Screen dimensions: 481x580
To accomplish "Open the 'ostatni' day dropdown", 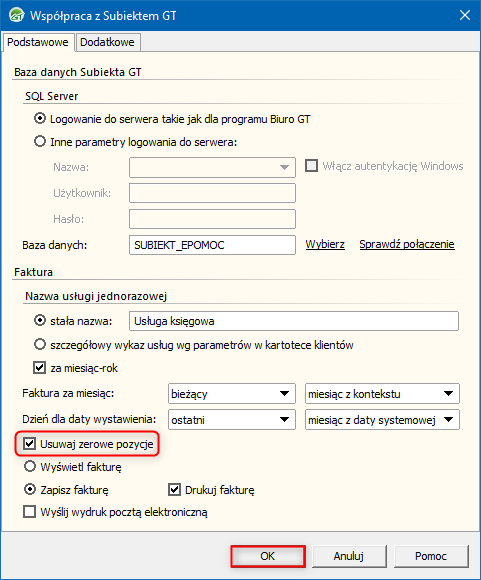I will (x=232, y=419).
